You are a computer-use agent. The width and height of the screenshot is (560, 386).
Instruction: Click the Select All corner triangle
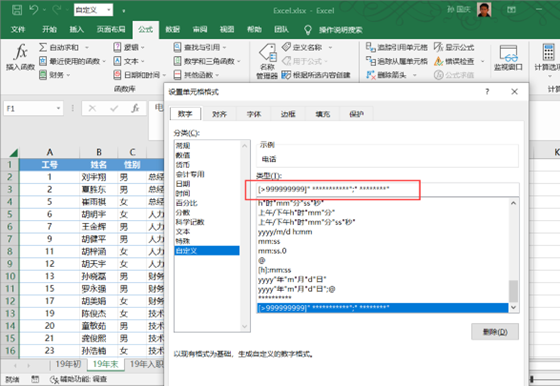point(13,153)
